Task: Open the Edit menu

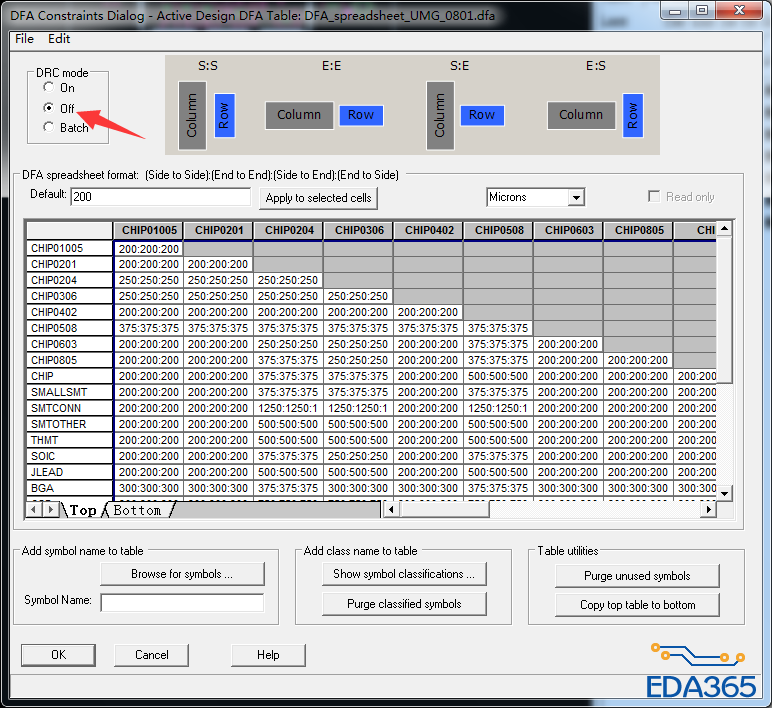Action: pos(59,39)
